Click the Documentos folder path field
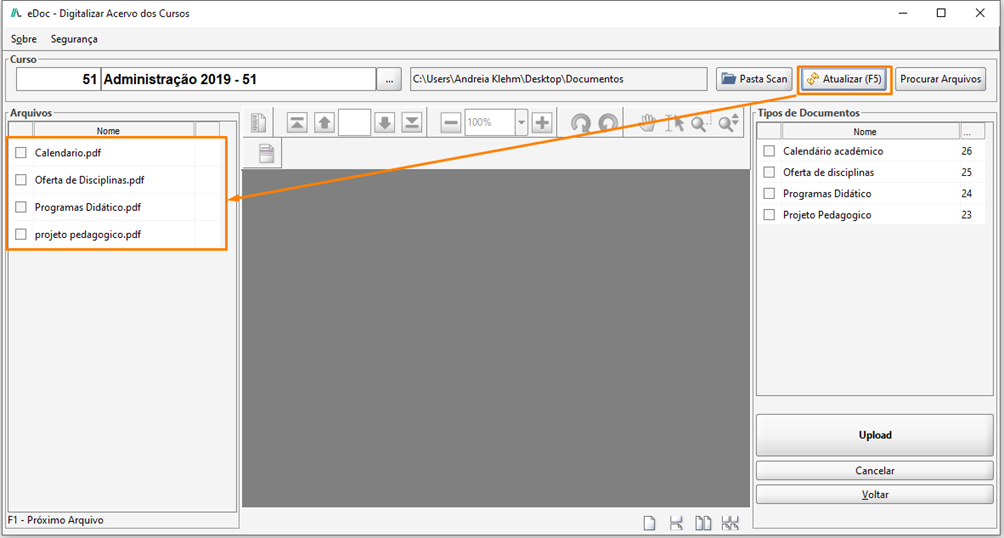 click(x=558, y=79)
